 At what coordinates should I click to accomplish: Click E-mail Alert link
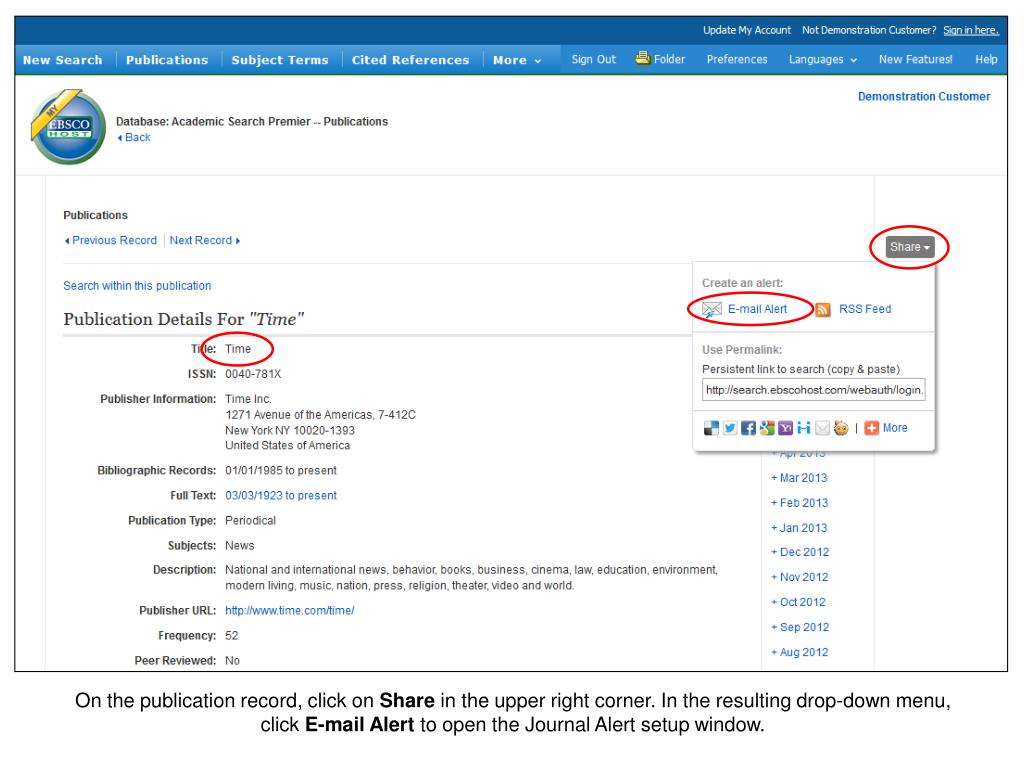(x=758, y=310)
